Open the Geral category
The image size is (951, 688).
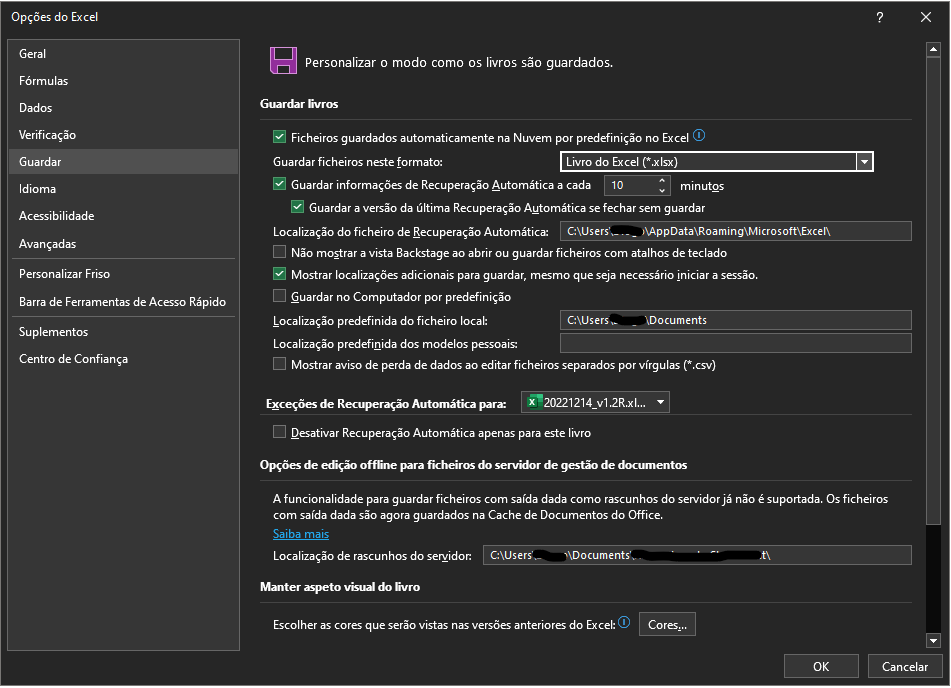tap(124, 53)
